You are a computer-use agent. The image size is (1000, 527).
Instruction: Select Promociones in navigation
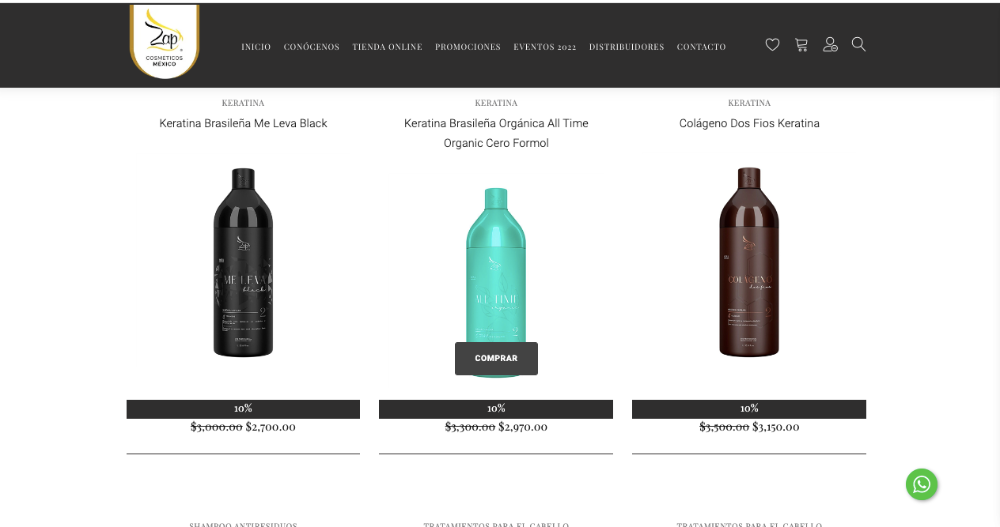pyautogui.click(x=467, y=47)
